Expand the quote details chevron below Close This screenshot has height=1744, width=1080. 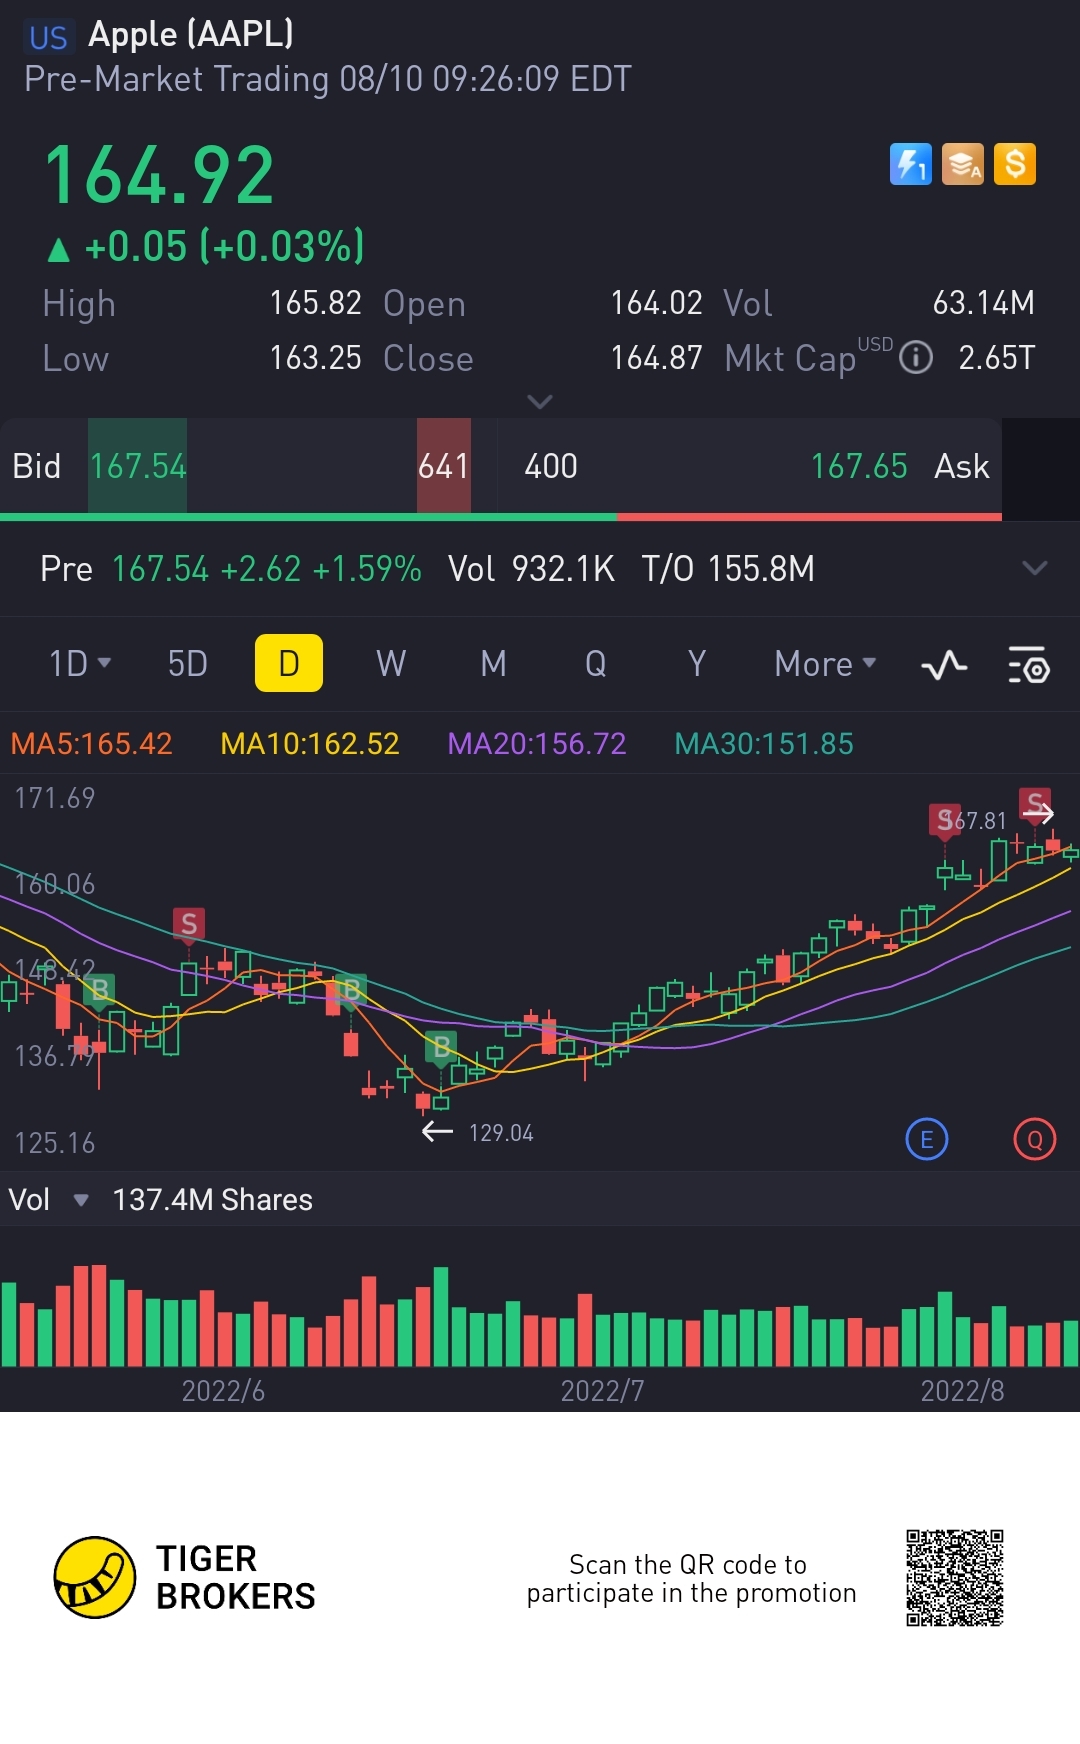click(x=539, y=402)
